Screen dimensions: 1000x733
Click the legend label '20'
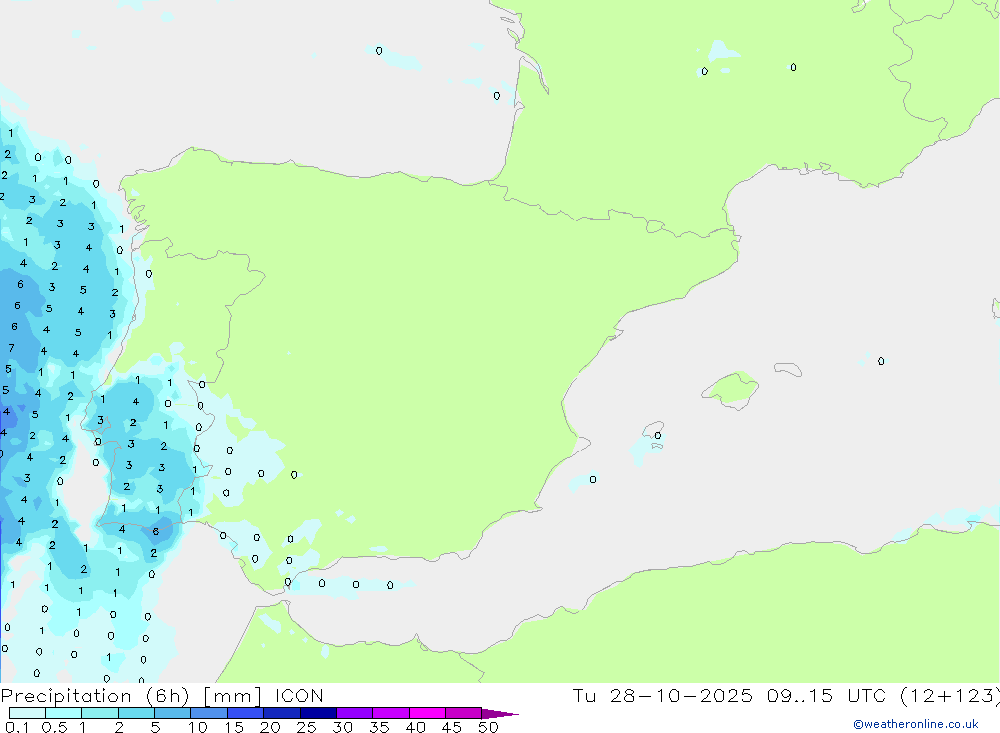270,727
